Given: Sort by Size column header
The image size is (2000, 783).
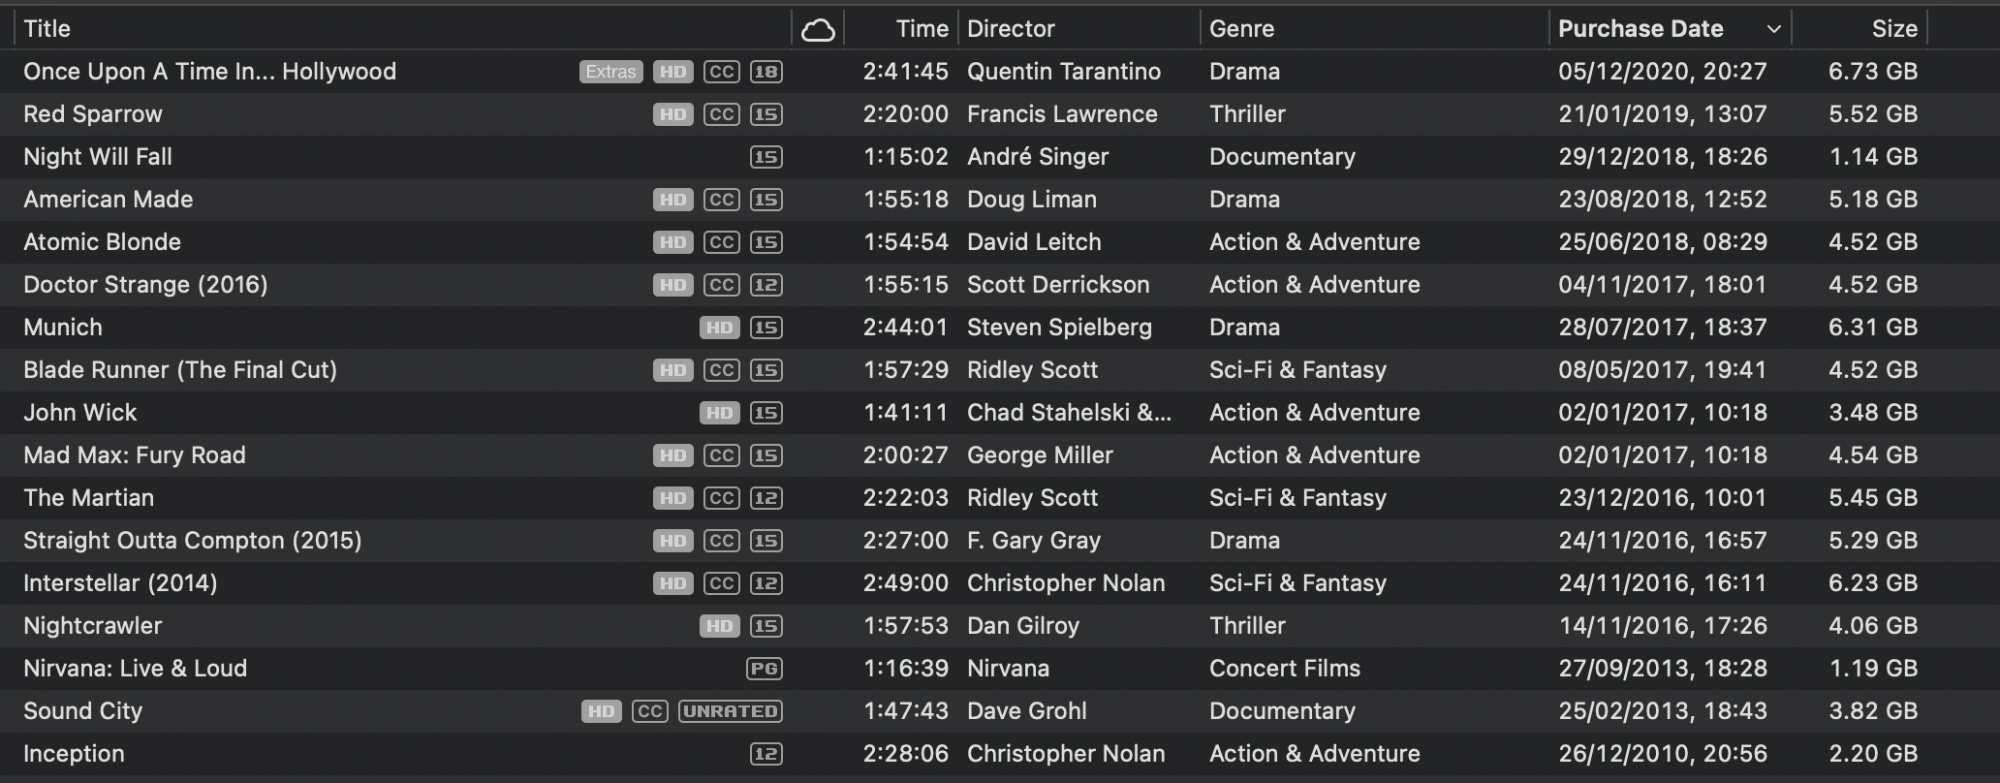Looking at the screenshot, I should click(x=1894, y=29).
